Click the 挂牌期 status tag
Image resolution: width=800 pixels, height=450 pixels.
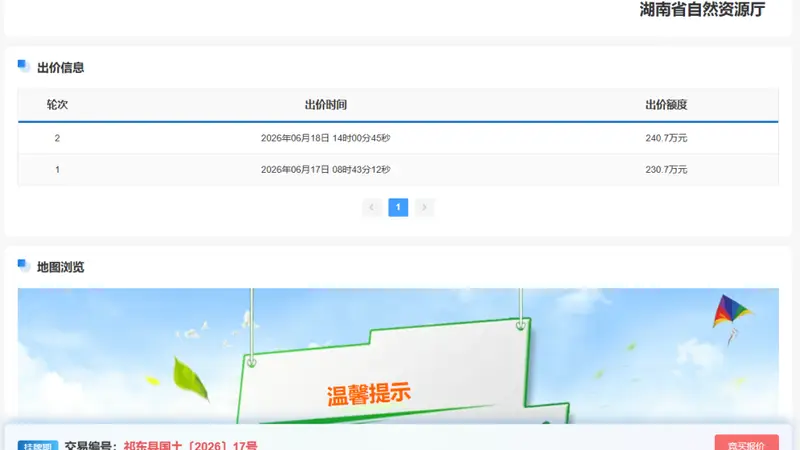tap(38, 445)
